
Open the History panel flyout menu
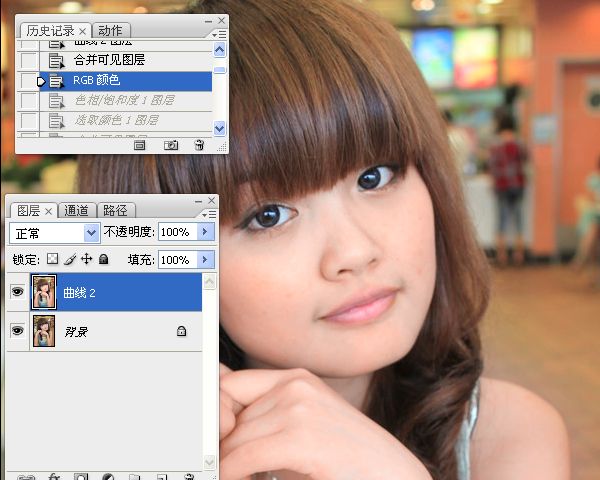pyautogui.click(x=220, y=34)
